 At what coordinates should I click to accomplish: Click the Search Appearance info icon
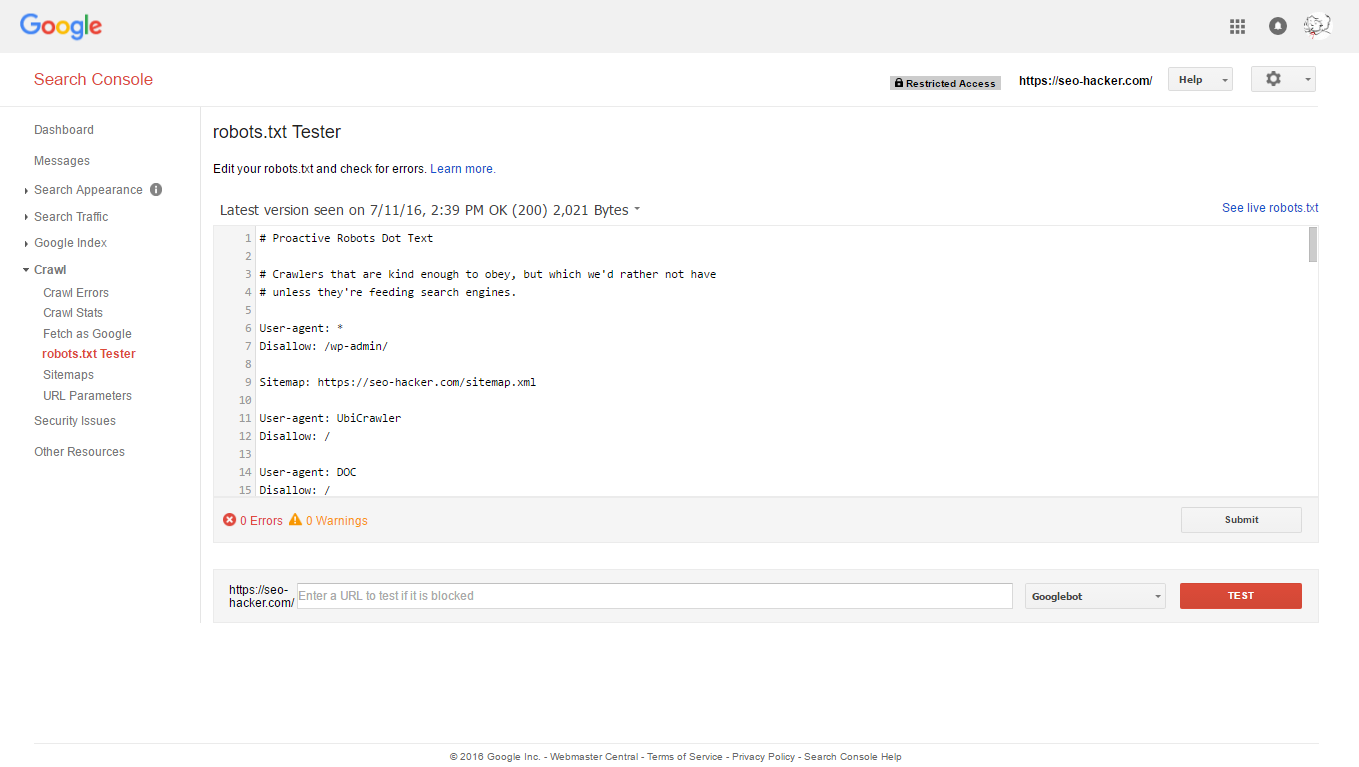click(156, 189)
